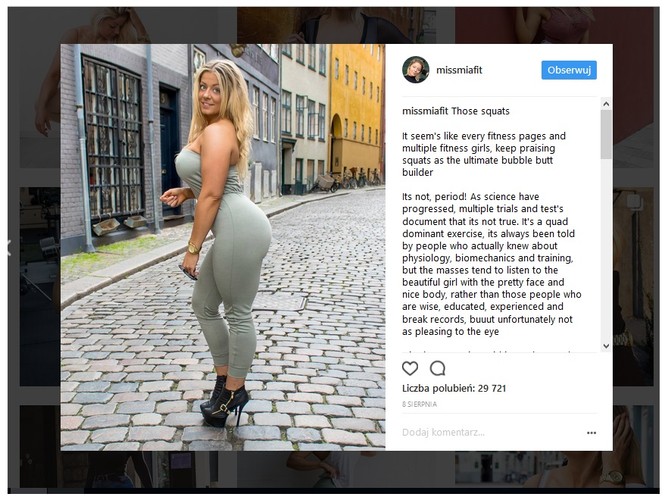The width and height of the screenshot is (668, 500).
Task: Click the speech bubble comment icon
Action: (438, 368)
